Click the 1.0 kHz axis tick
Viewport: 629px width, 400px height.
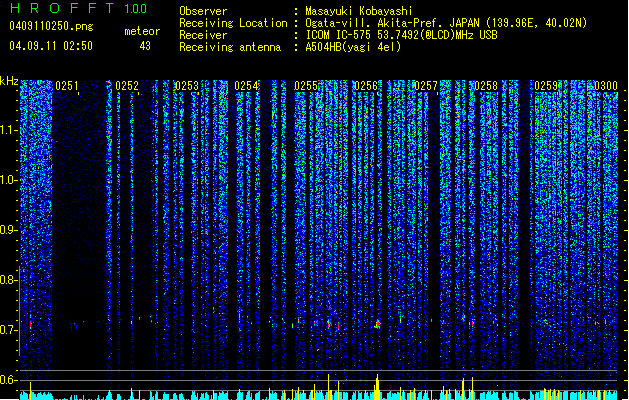(9, 180)
